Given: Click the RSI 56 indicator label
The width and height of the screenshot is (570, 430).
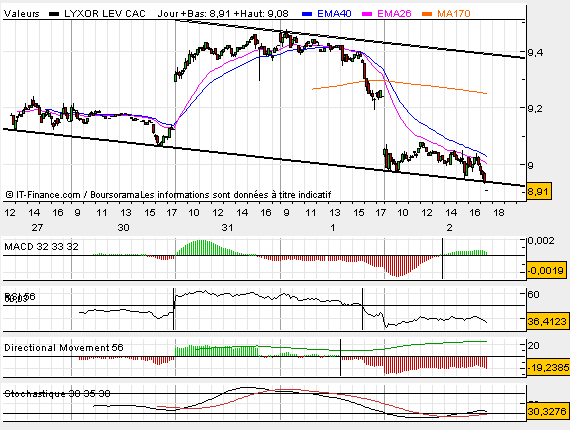Looking at the screenshot, I should 20,297.
